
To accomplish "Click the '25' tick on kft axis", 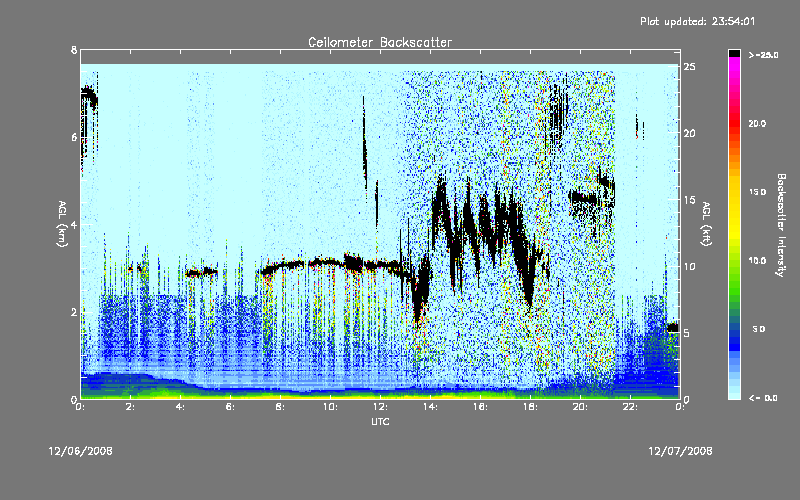I will [689, 66].
